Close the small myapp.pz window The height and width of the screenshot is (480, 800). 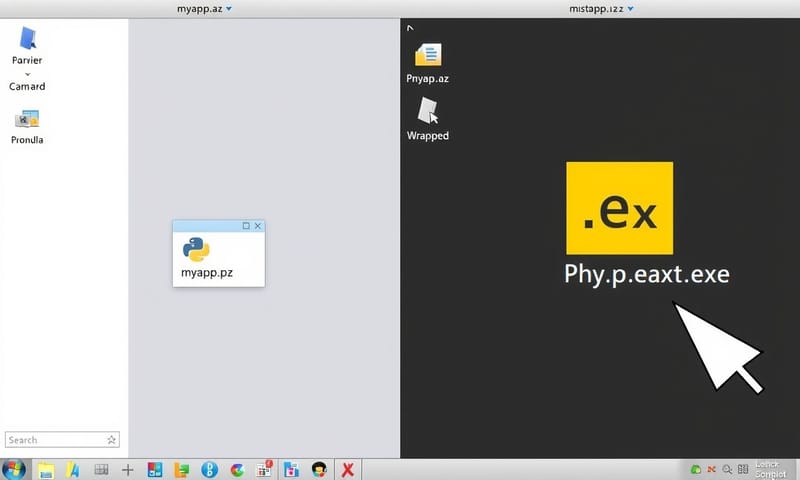258,225
